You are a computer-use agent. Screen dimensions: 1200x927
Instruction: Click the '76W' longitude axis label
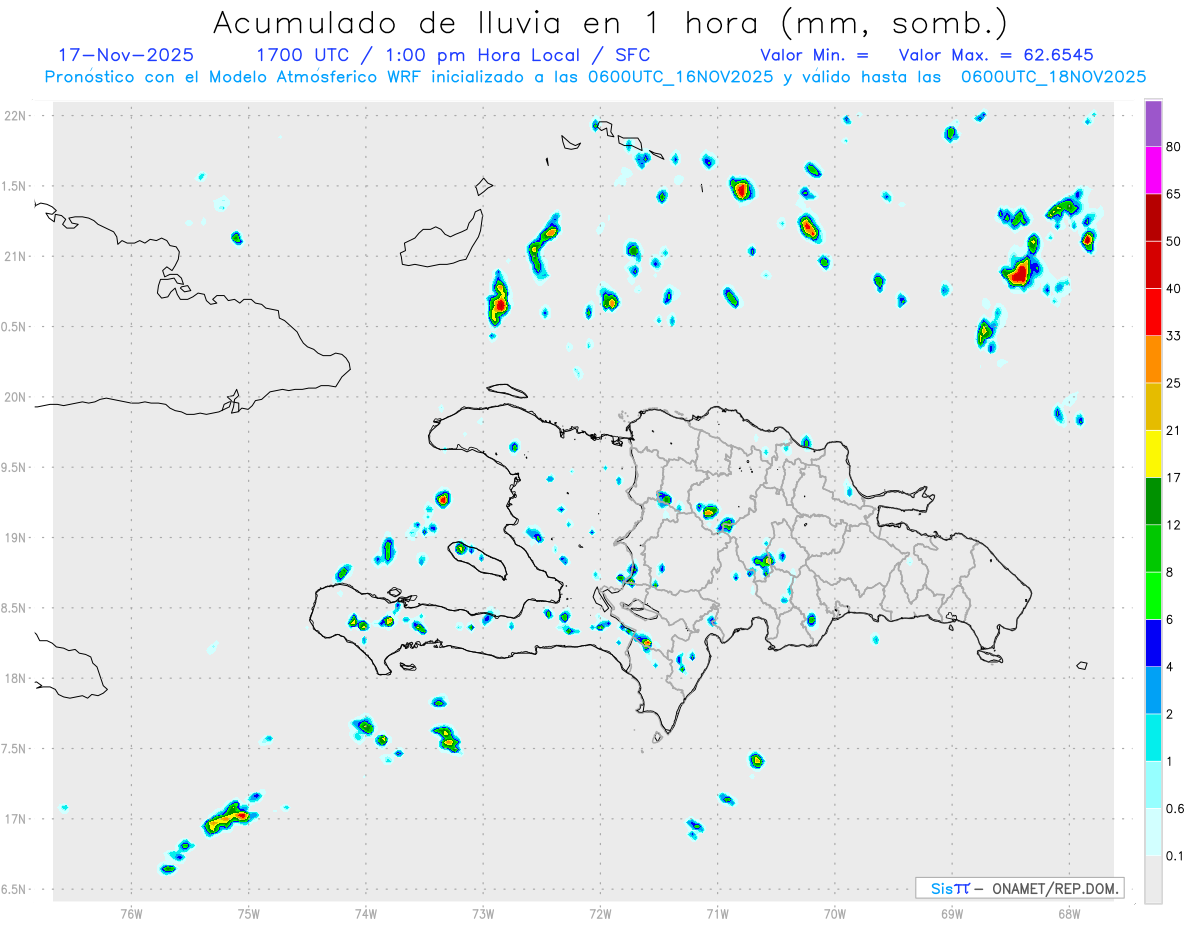pyautogui.click(x=132, y=914)
